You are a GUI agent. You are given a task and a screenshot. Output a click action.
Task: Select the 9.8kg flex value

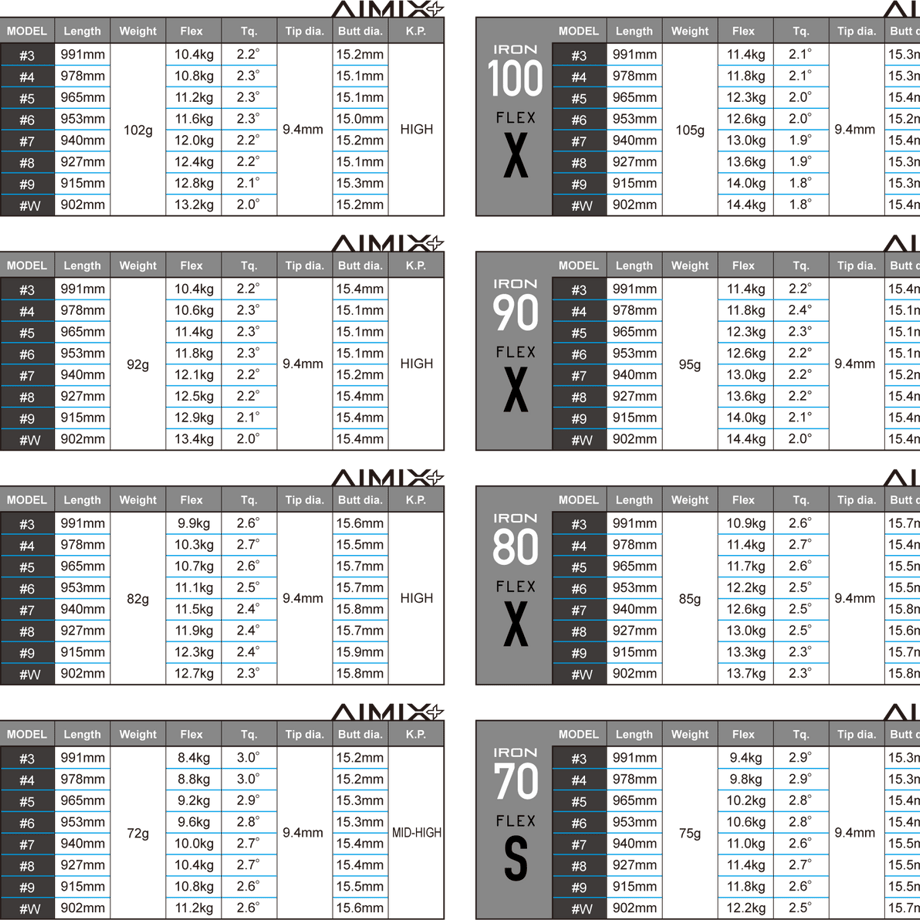coord(746,779)
